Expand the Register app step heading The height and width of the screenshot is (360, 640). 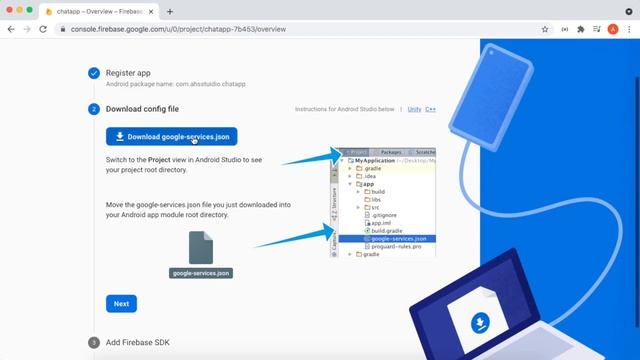(x=128, y=73)
